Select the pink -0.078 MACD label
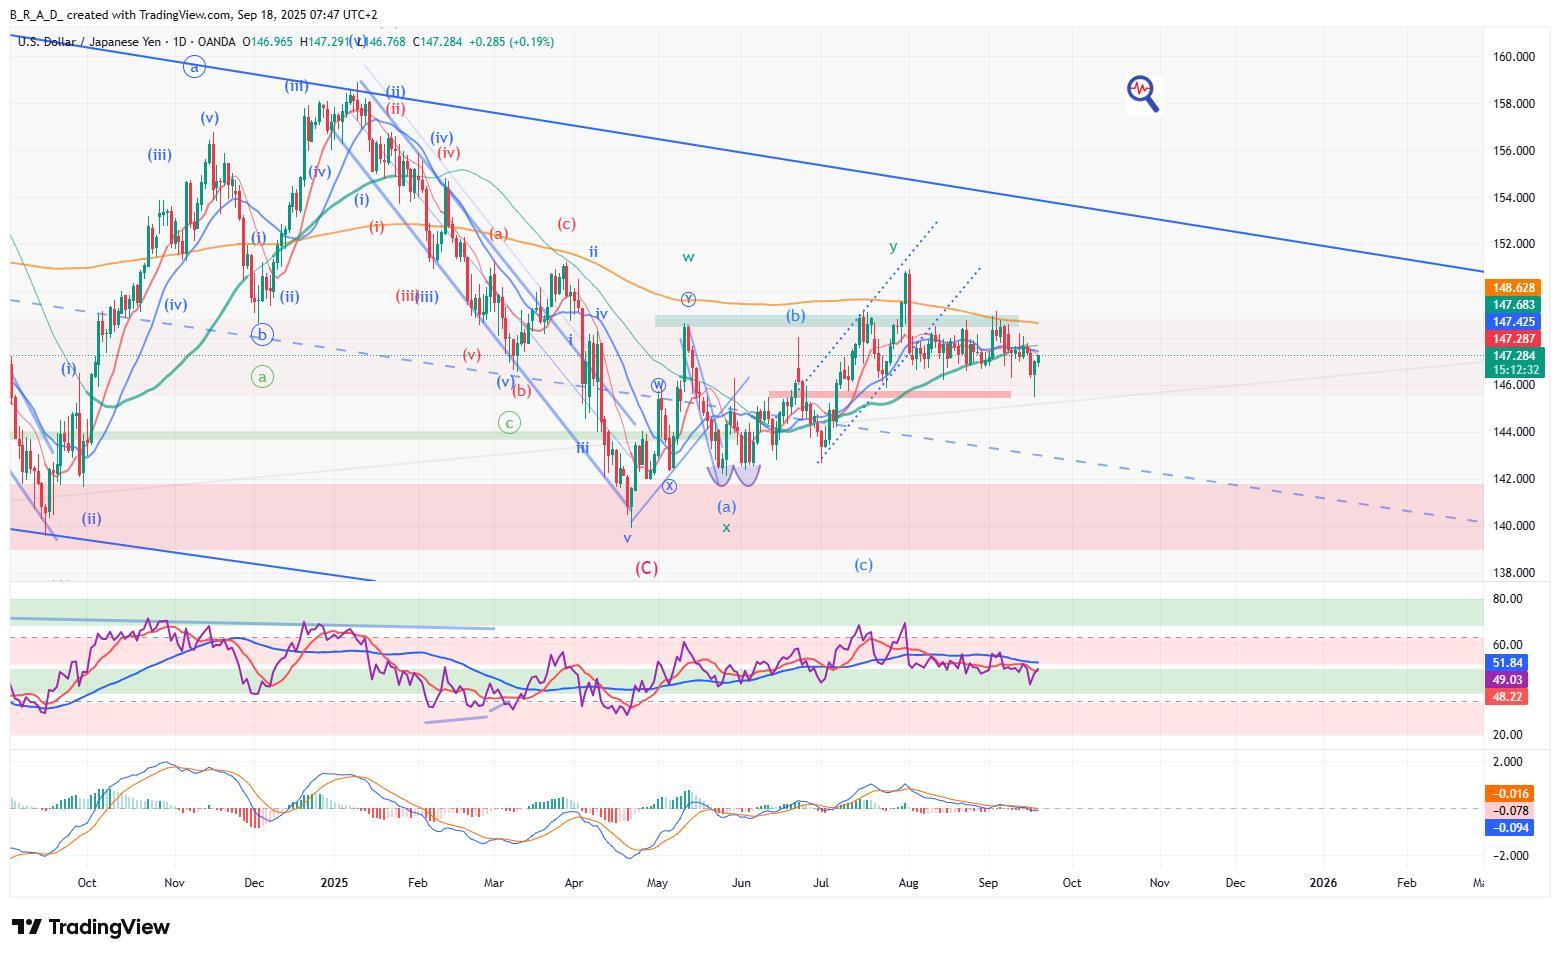The height and width of the screenshot is (957, 1560). coord(1510,811)
